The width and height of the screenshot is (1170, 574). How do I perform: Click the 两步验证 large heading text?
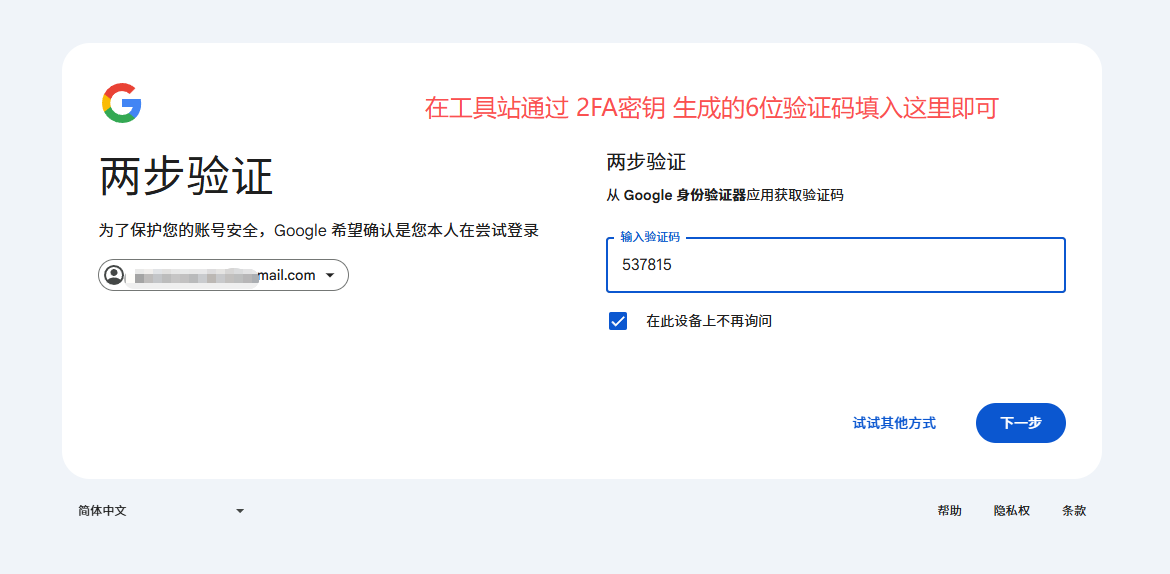tap(187, 176)
